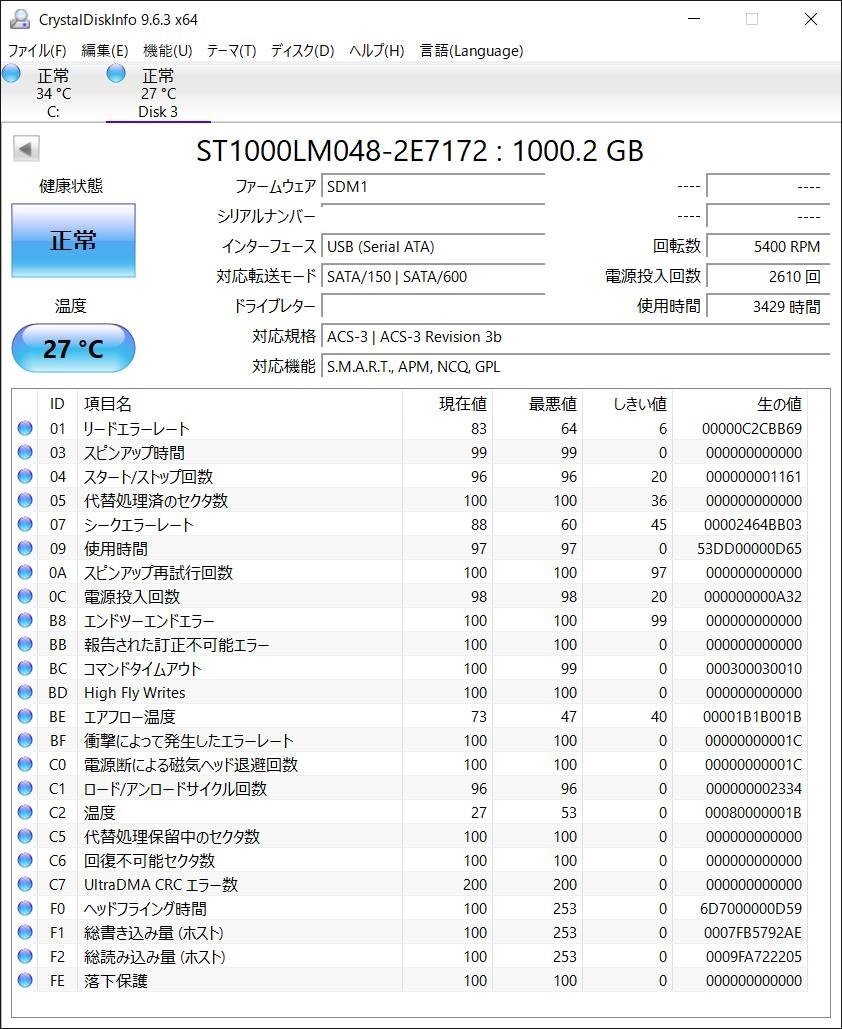Image resolution: width=842 pixels, height=1029 pixels.
Task: Click status icon for 0C 電源投入回数 row
Action: point(25,596)
